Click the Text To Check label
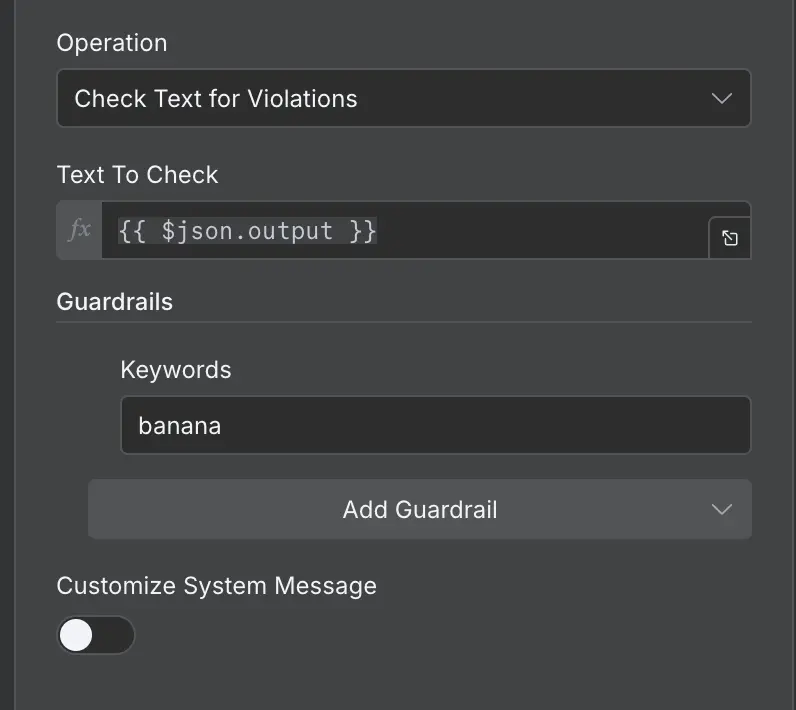 [x=137, y=175]
